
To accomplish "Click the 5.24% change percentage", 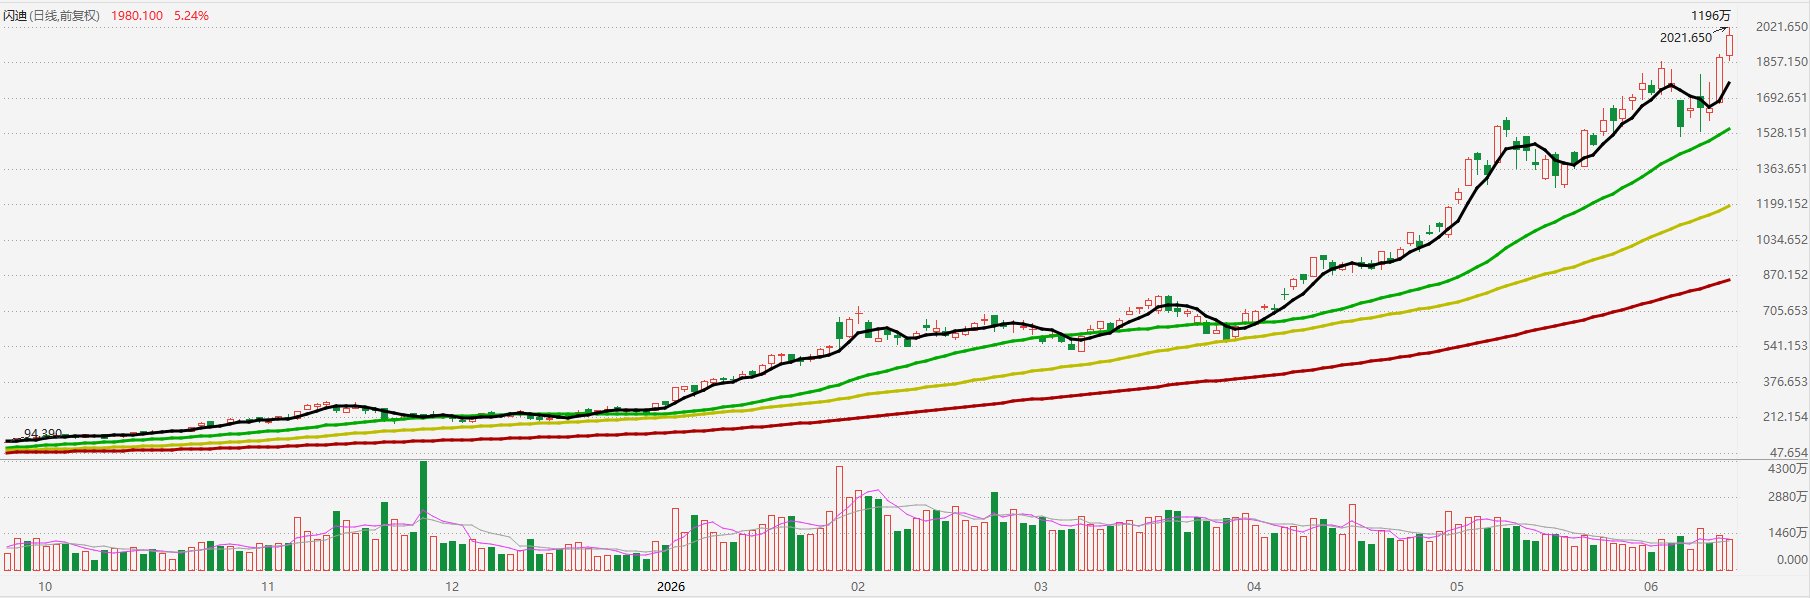I will point(191,16).
